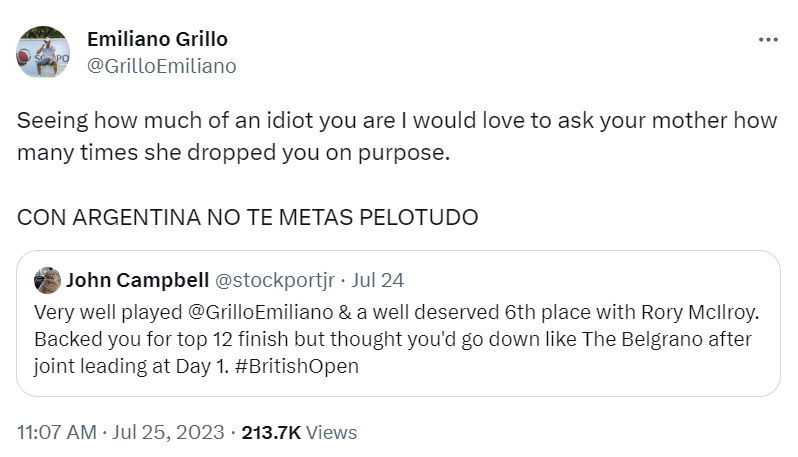Viewport: 798px width, 457px height.
Task: Click the "CON ARGENTINA NO TE METAS PELOTUDO" line
Action: click(248, 217)
